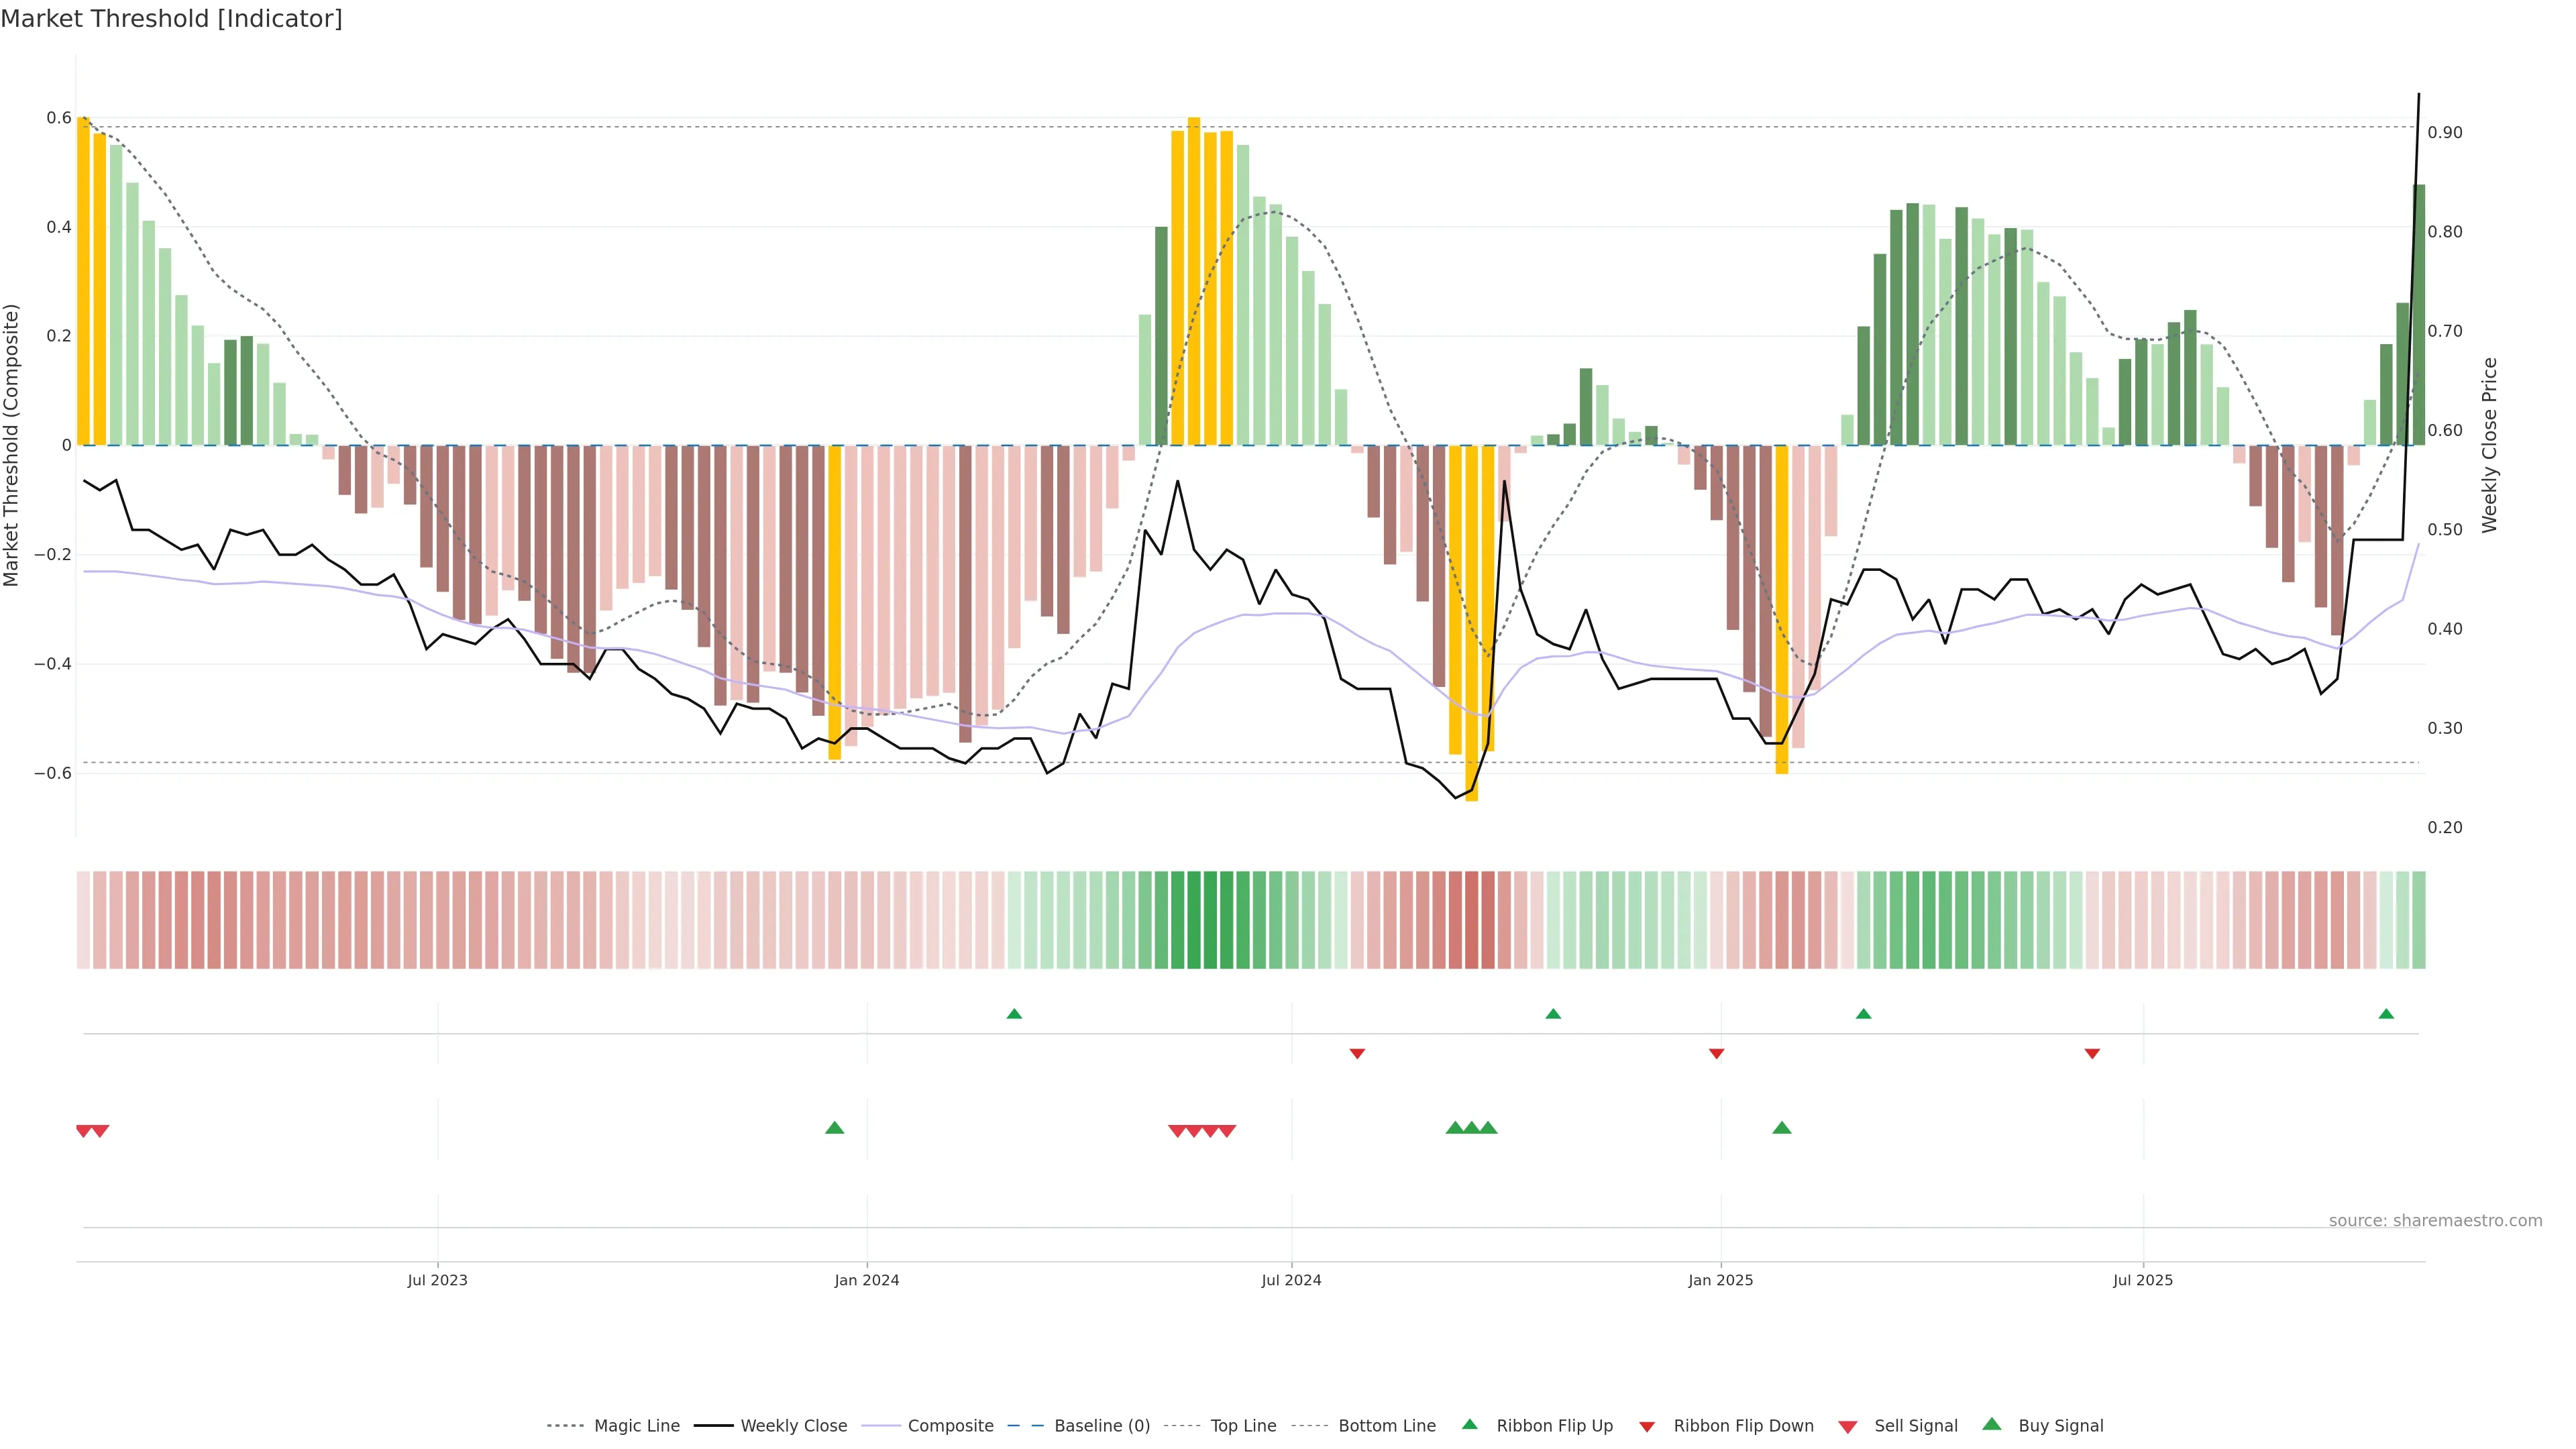Image resolution: width=2576 pixels, height=1449 pixels.
Task: Click Buy Signal legend marker
Action: click(1992, 1424)
